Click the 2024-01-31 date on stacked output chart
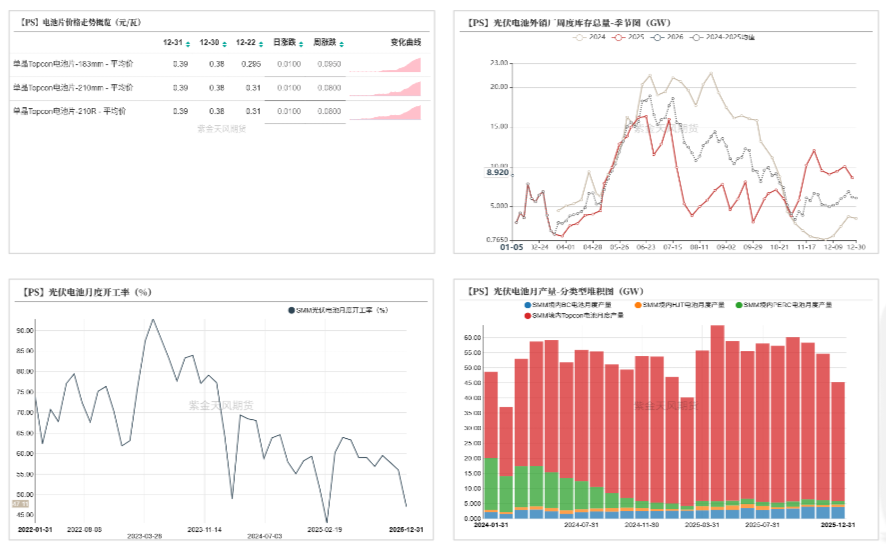The height and width of the screenshot is (548, 886). pos(491,525)
